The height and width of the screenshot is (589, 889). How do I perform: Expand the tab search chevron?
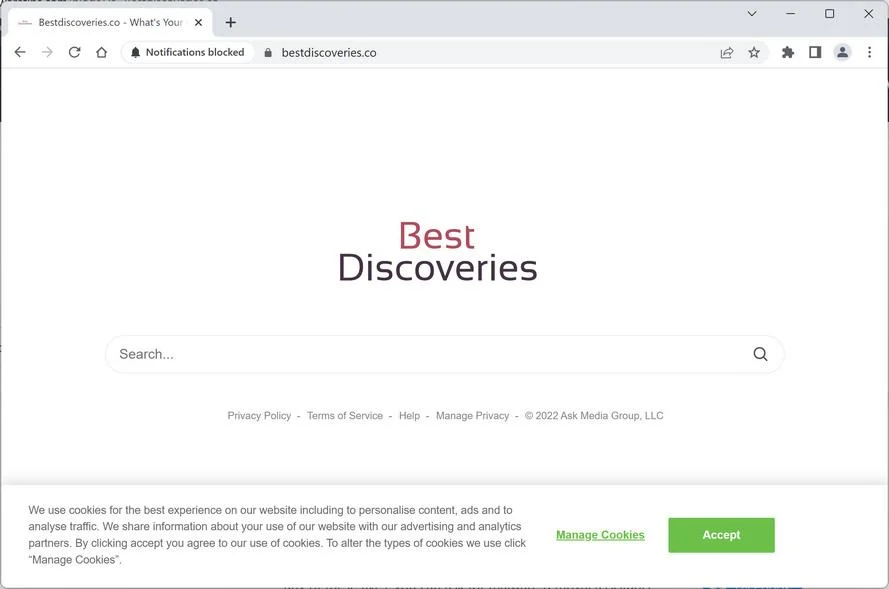click(752, 14)
